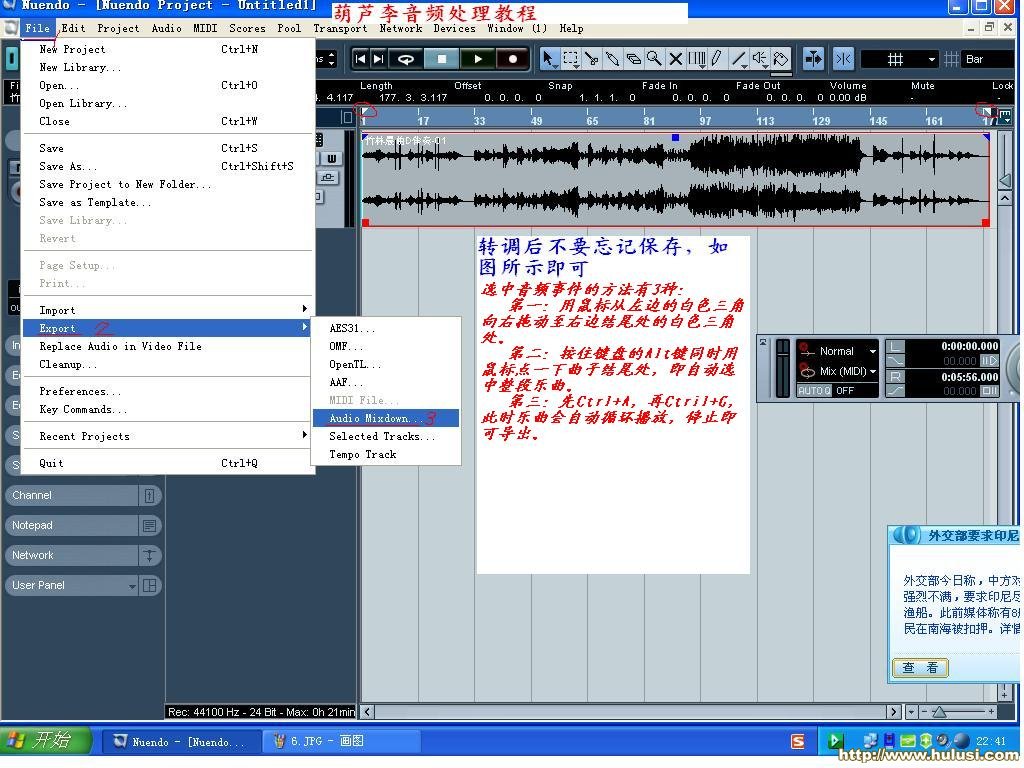Open the Network panel icon

tap(149, 556)
